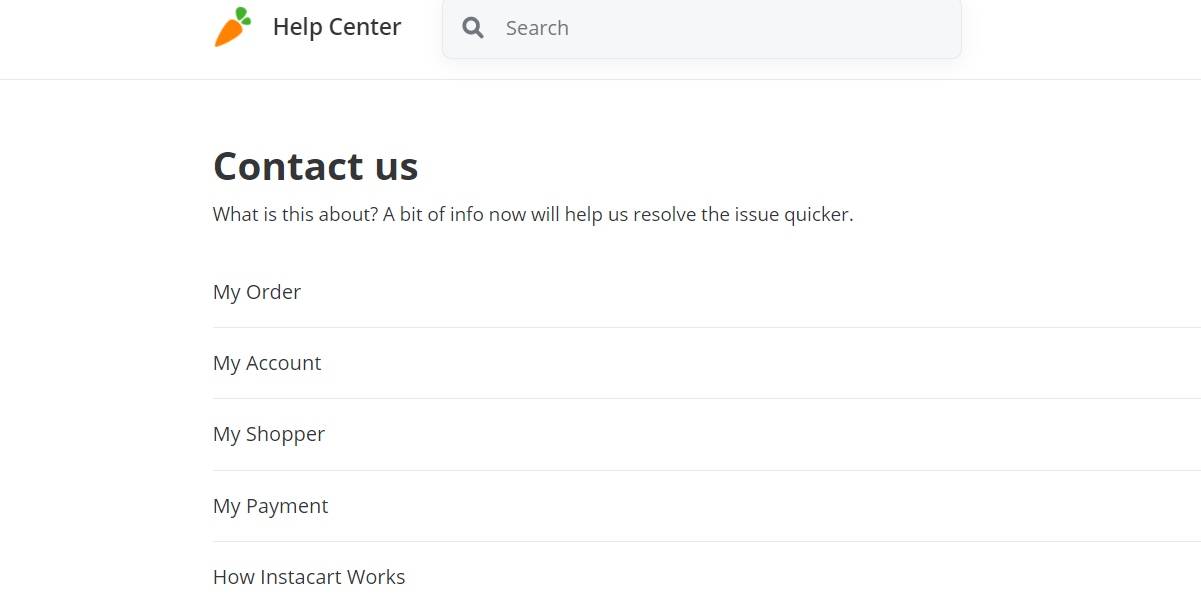Expand the How Instacart Works category

pos(309,577)
